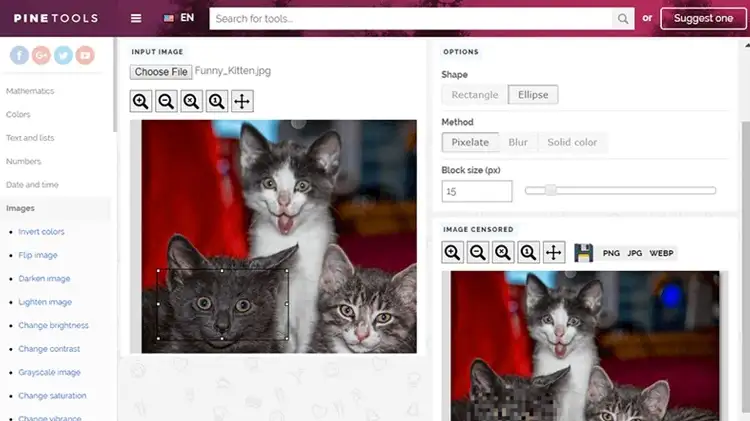This screenshot has height=421, width=750.
Task: Click the floppy disk save icon
Action: (584, 253)
